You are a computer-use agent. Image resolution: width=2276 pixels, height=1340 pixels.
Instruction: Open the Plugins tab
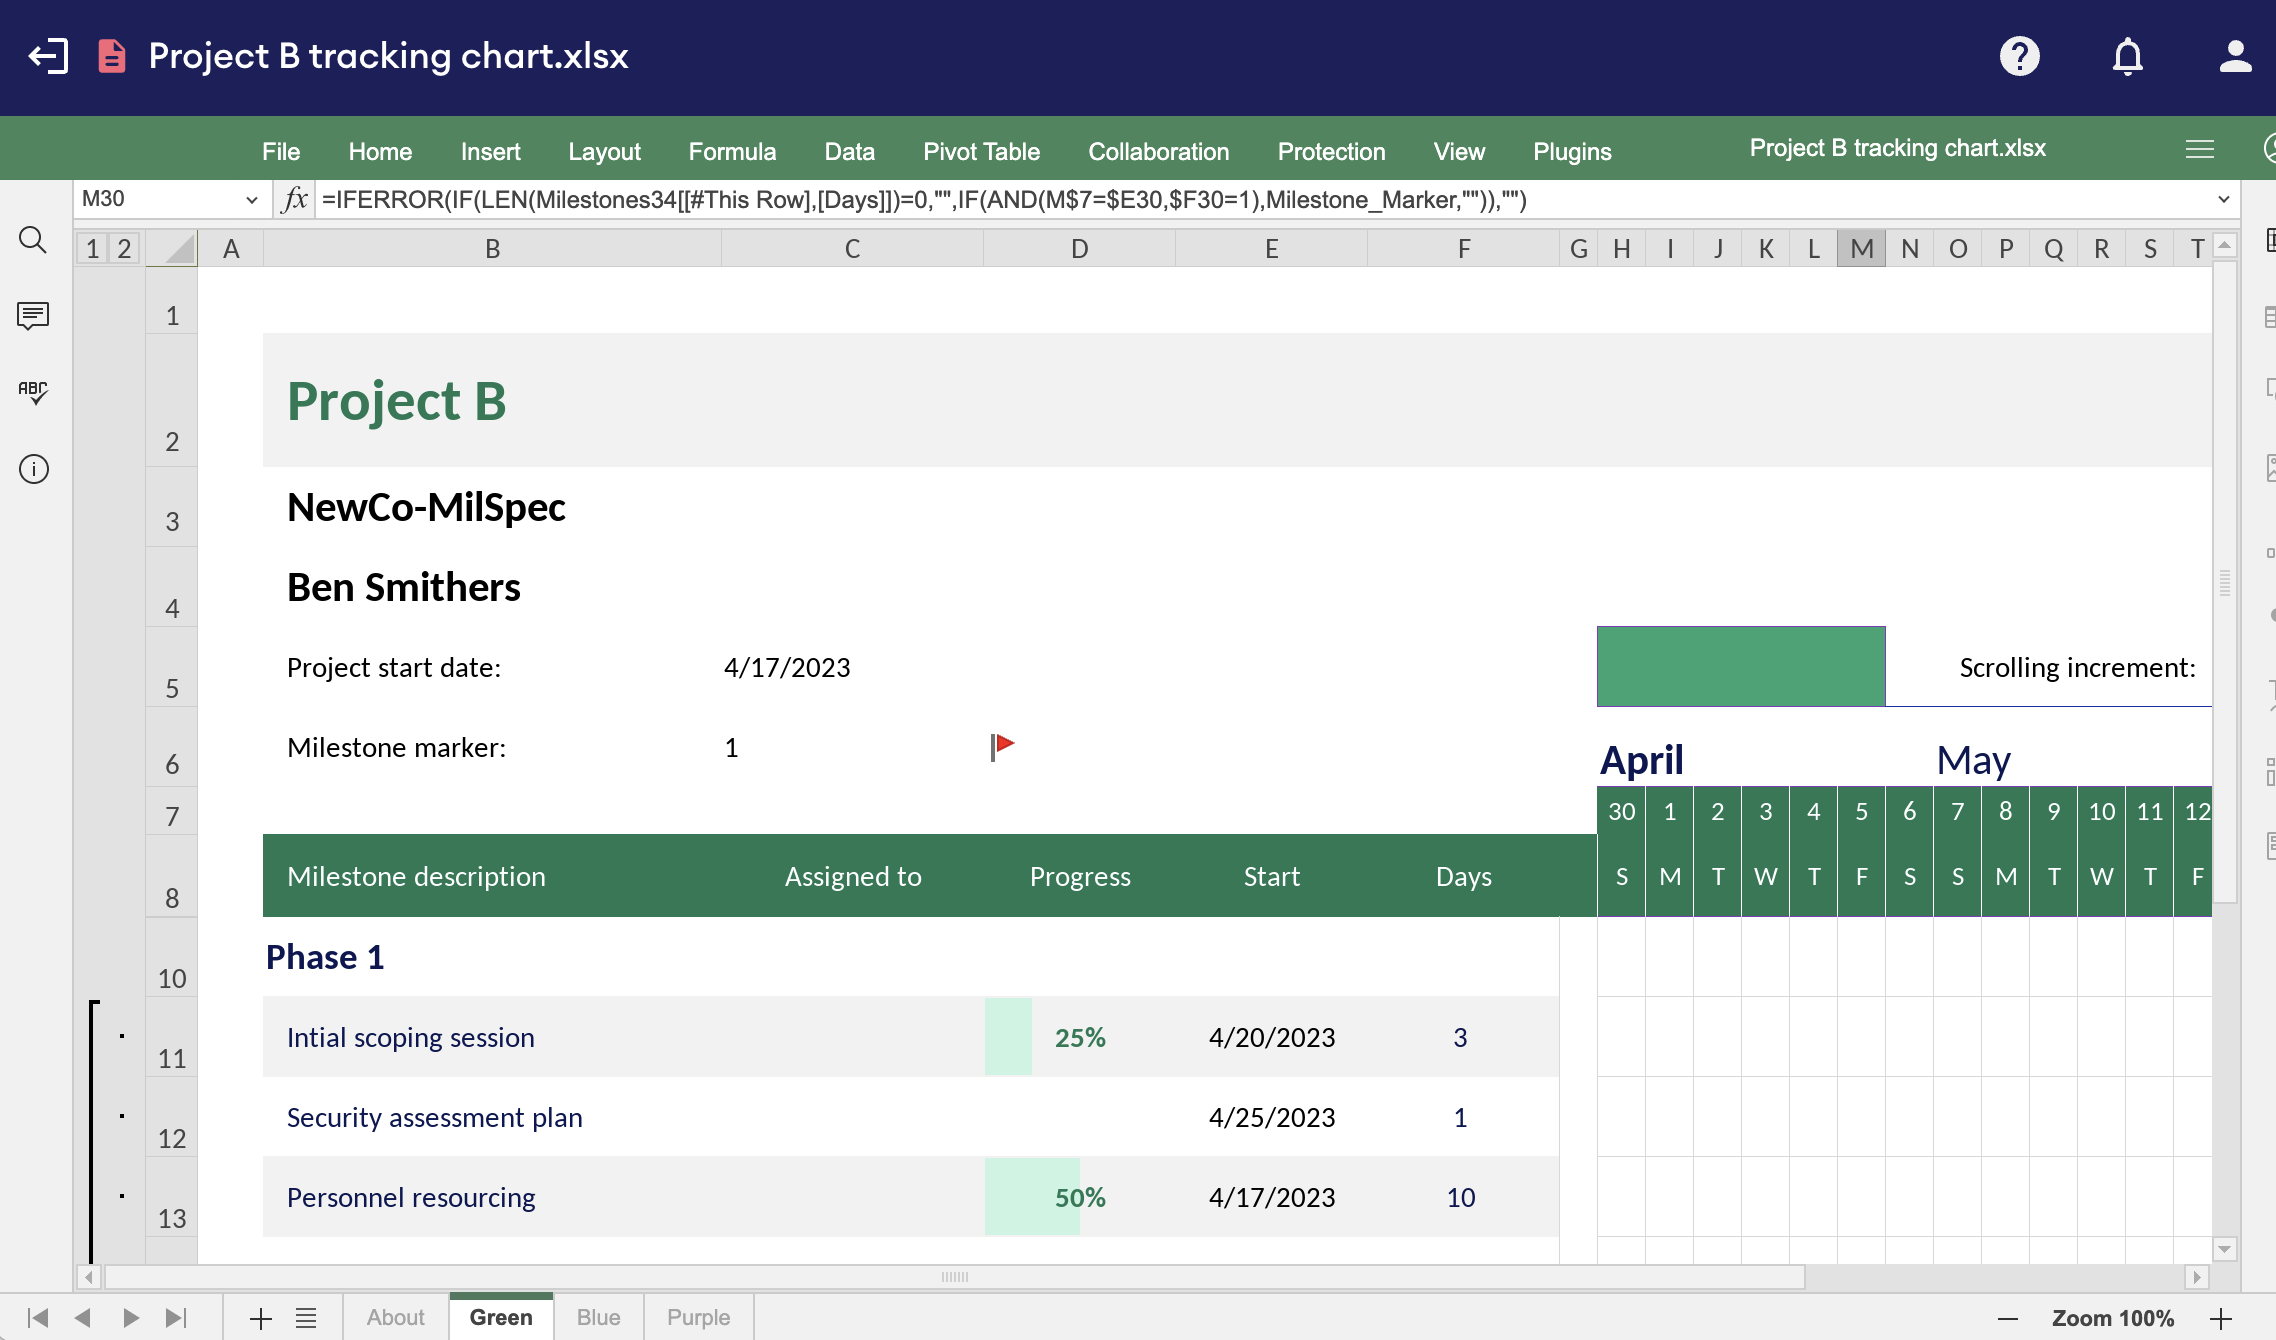click(1572, 151)
